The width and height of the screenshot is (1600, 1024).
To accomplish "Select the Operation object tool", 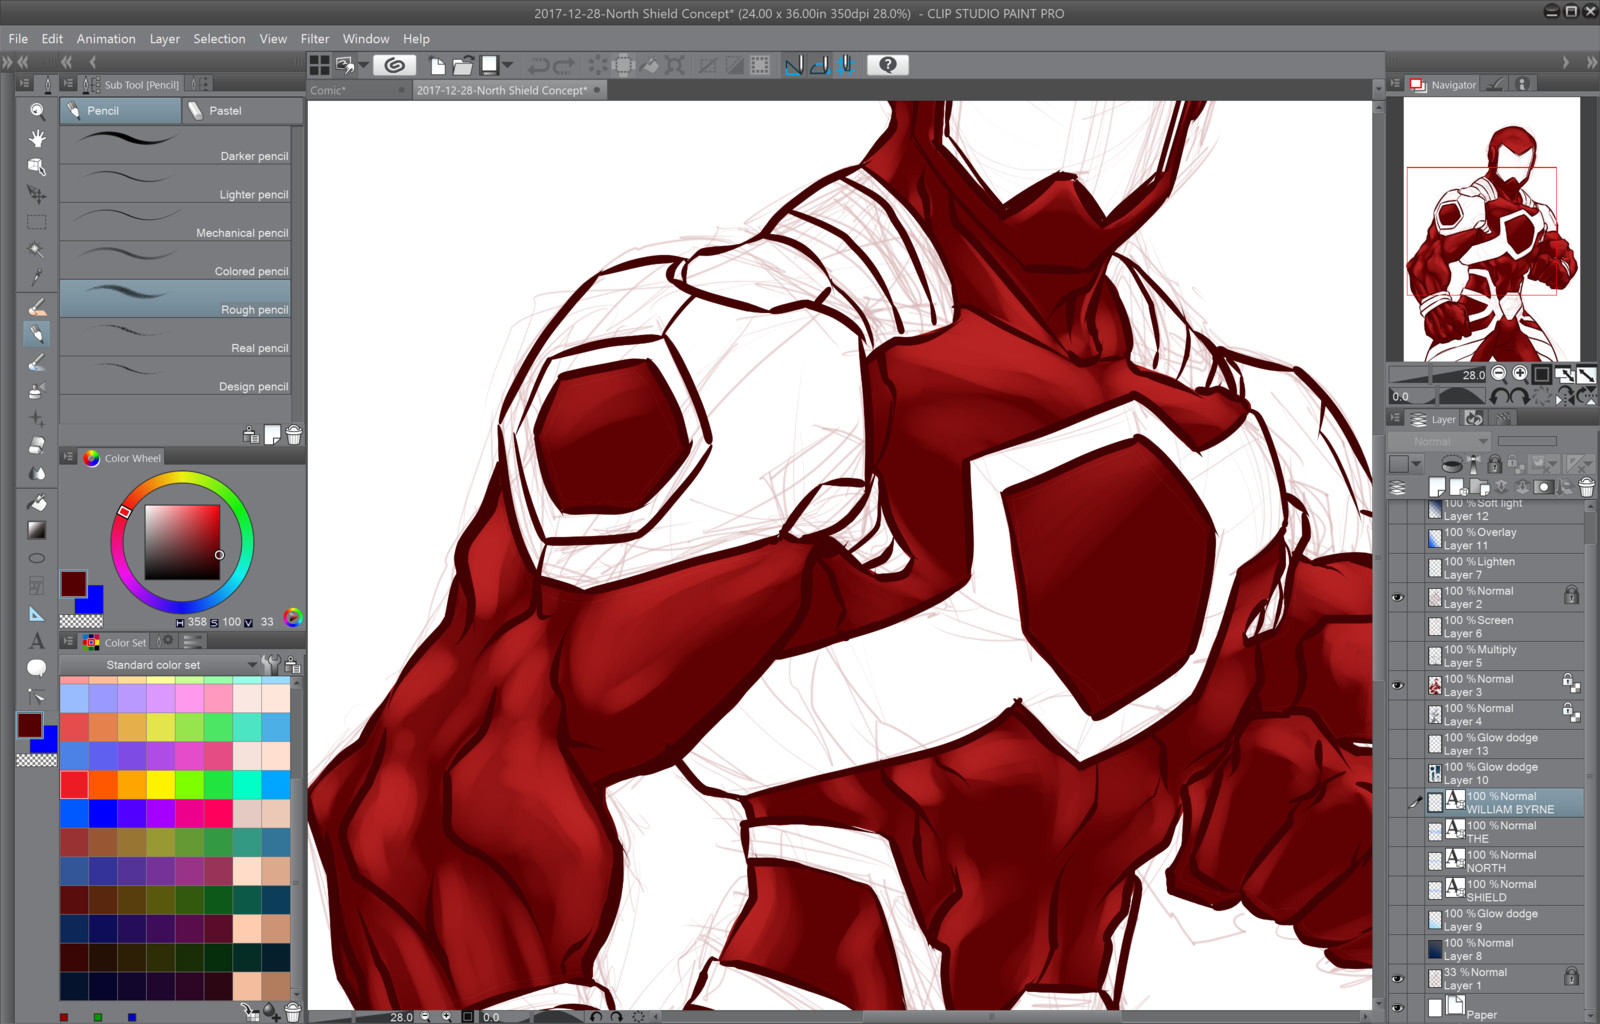I will [37, 166].
